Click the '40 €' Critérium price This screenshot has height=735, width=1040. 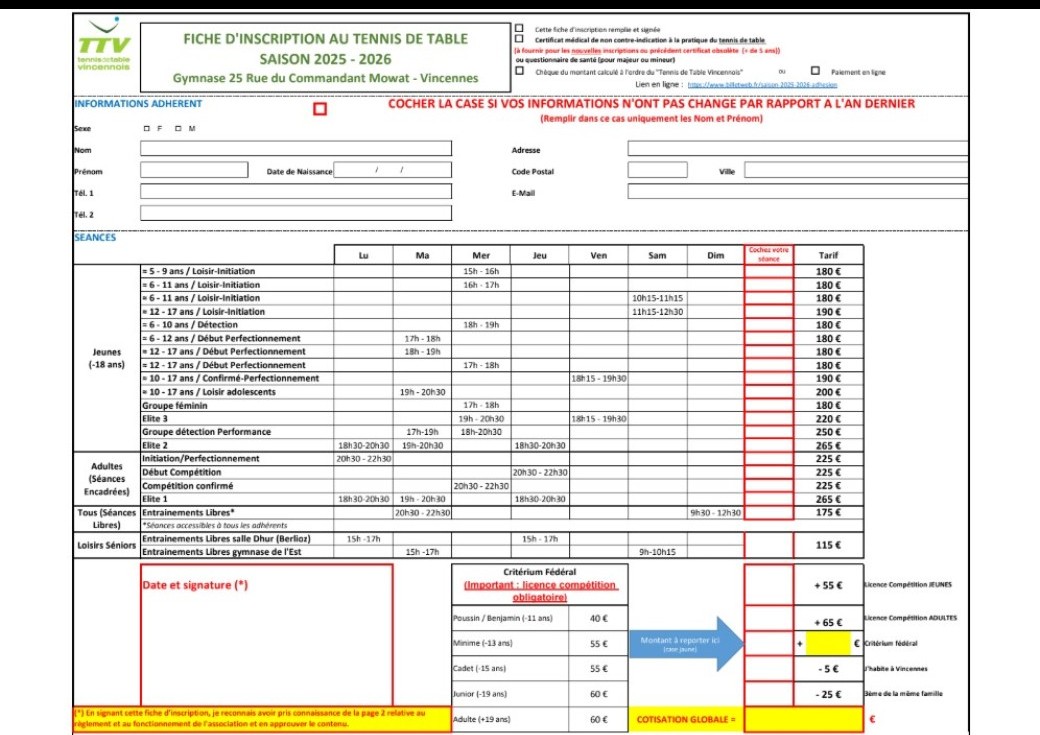[x=598, y=618]
